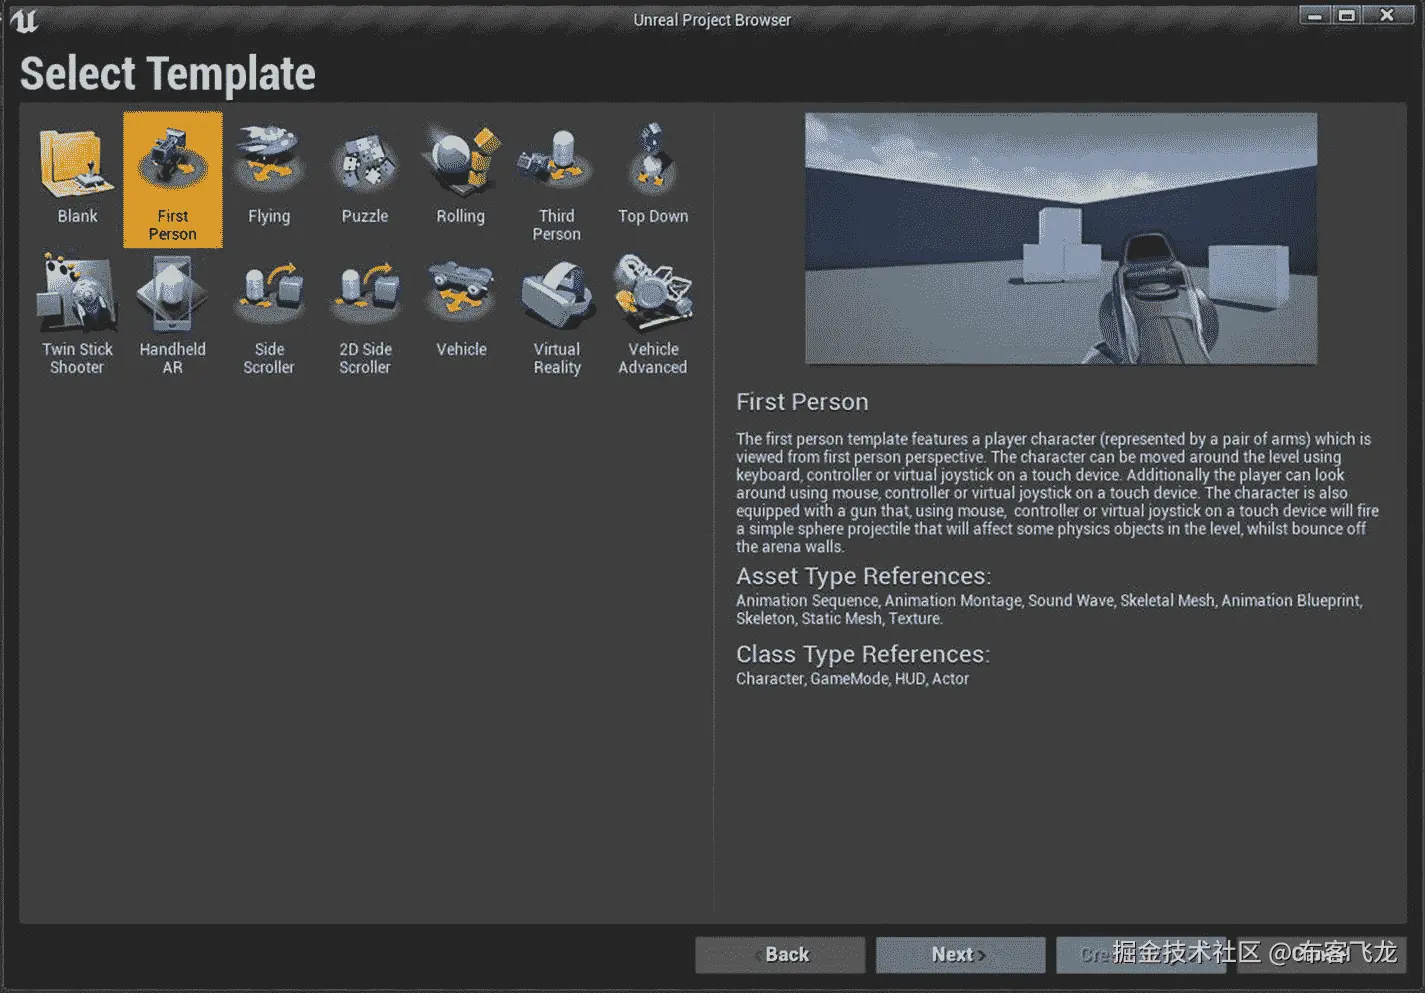Select the Blank template icon
Image resolution: width=1425 pixels, height=993 pixels.
77,163
